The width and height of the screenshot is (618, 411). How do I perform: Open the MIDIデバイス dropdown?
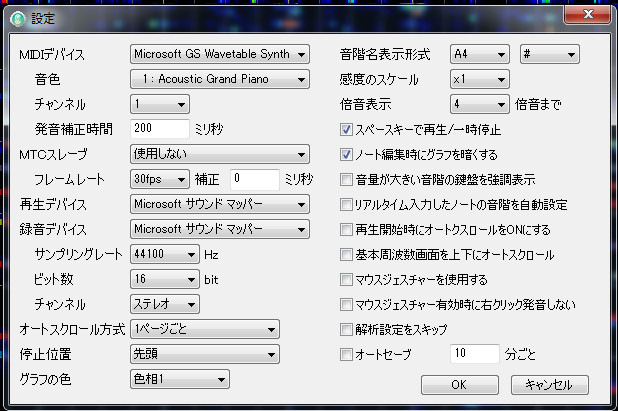coord(218,54)
